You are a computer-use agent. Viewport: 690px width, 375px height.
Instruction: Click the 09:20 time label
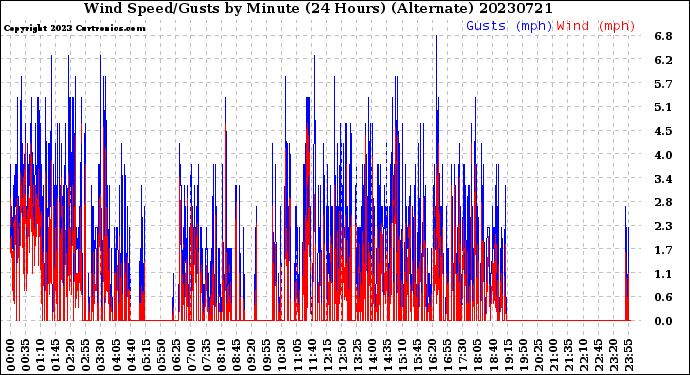pos(252,355)
